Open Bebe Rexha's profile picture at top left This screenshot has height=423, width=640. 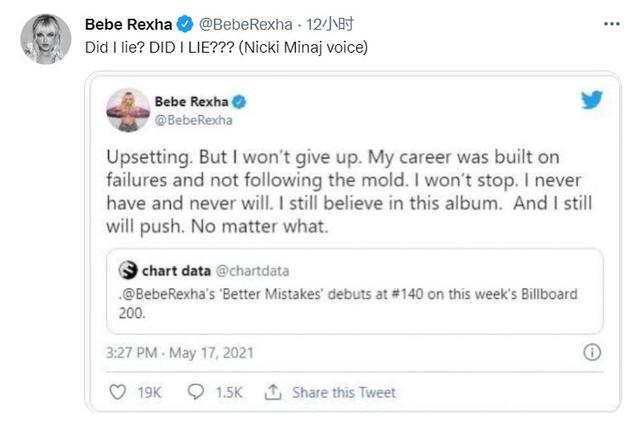pyautogui.click(x=46, y=39)
